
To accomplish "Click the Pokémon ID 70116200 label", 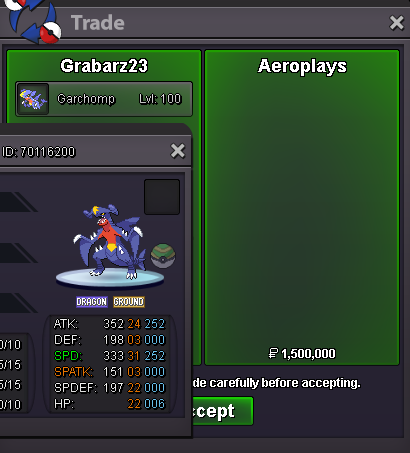I will [39, 152].
